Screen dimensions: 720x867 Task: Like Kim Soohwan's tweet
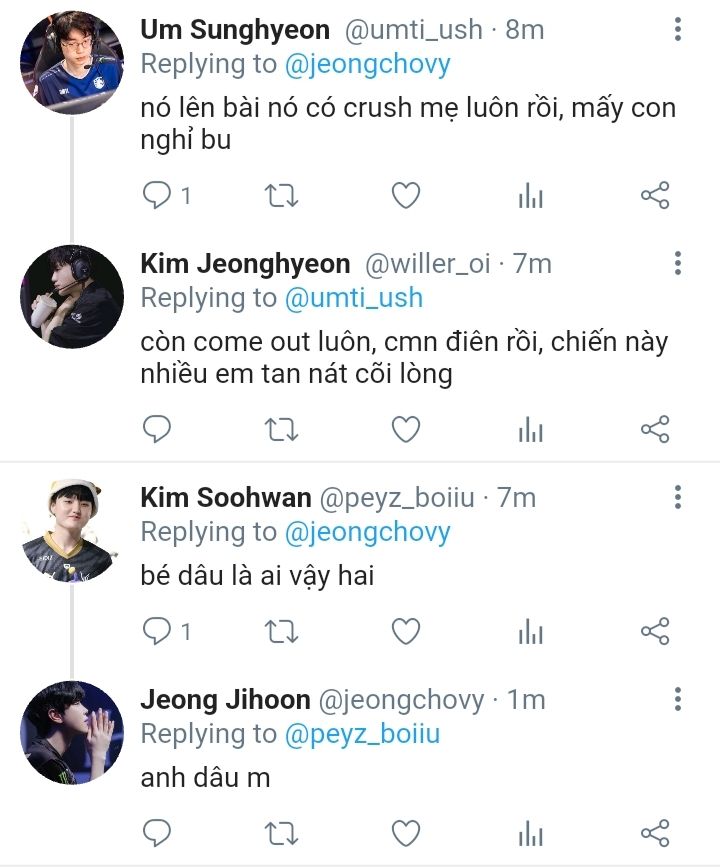pyautogui.click(x=405, y=631)
